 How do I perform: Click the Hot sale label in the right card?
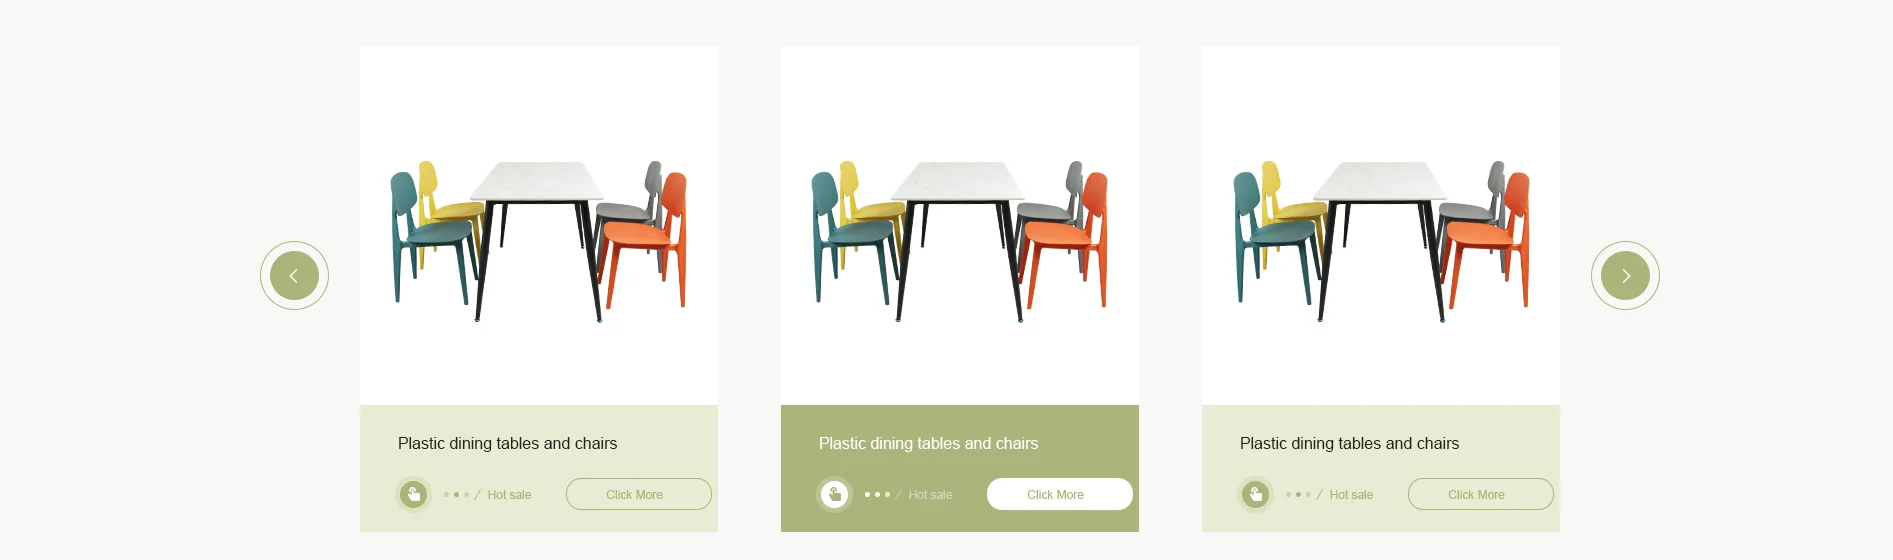pos(1351,495)
